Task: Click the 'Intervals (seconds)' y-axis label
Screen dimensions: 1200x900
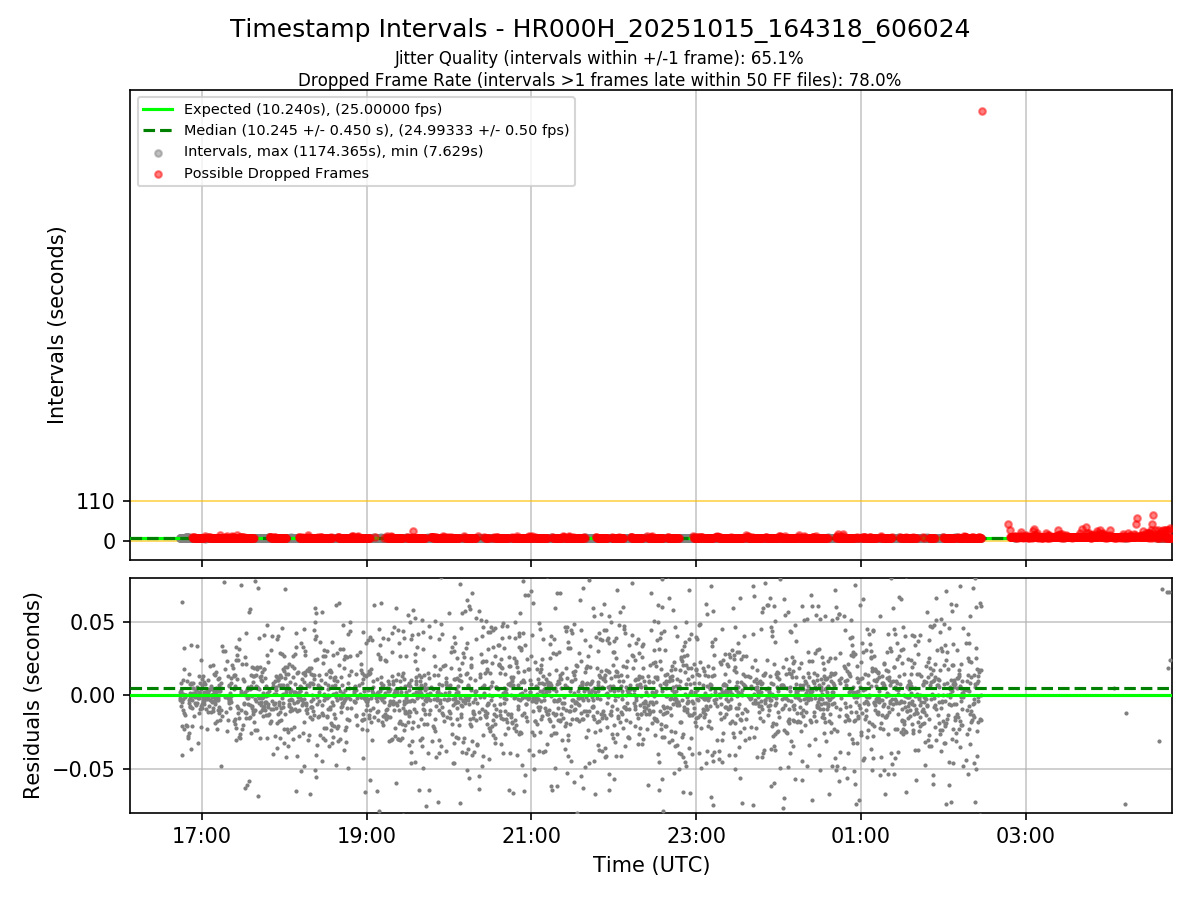Action: pos(57,325)
